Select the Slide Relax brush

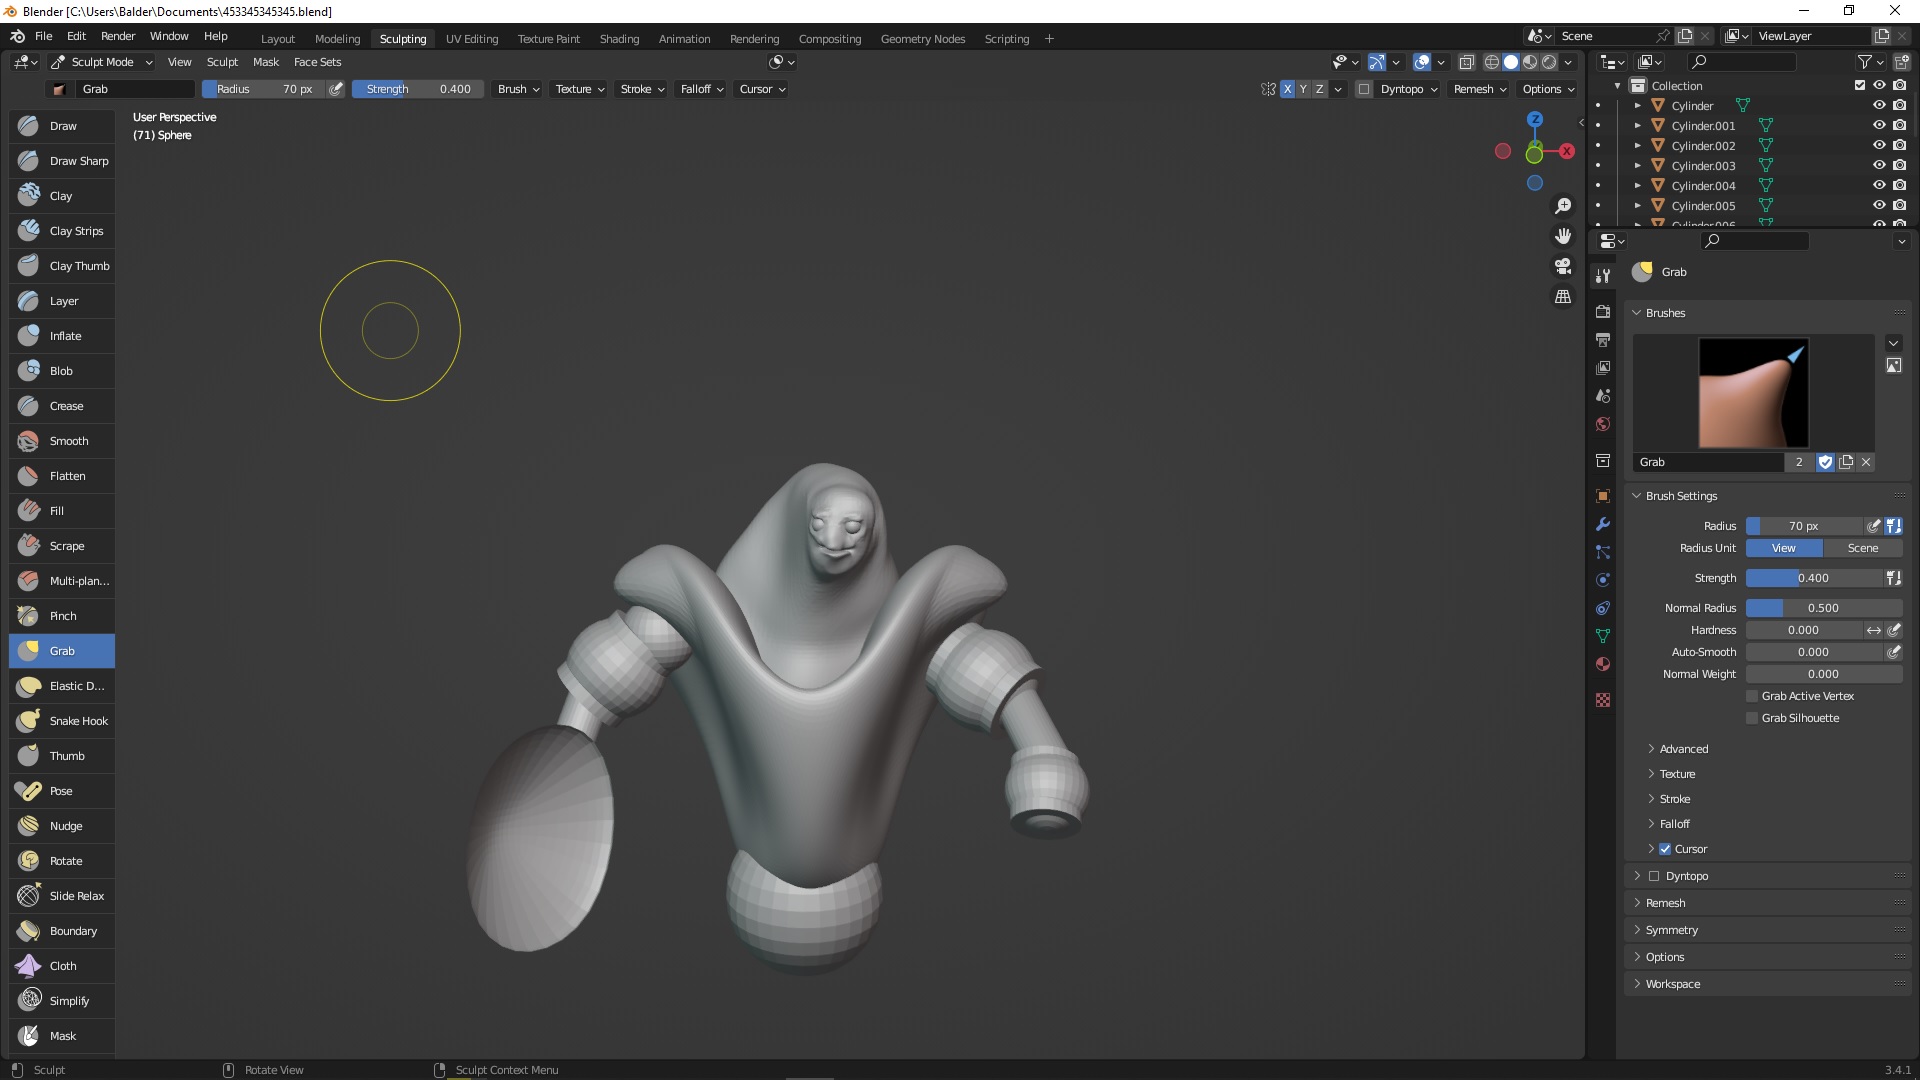click(x=62, y=896)
